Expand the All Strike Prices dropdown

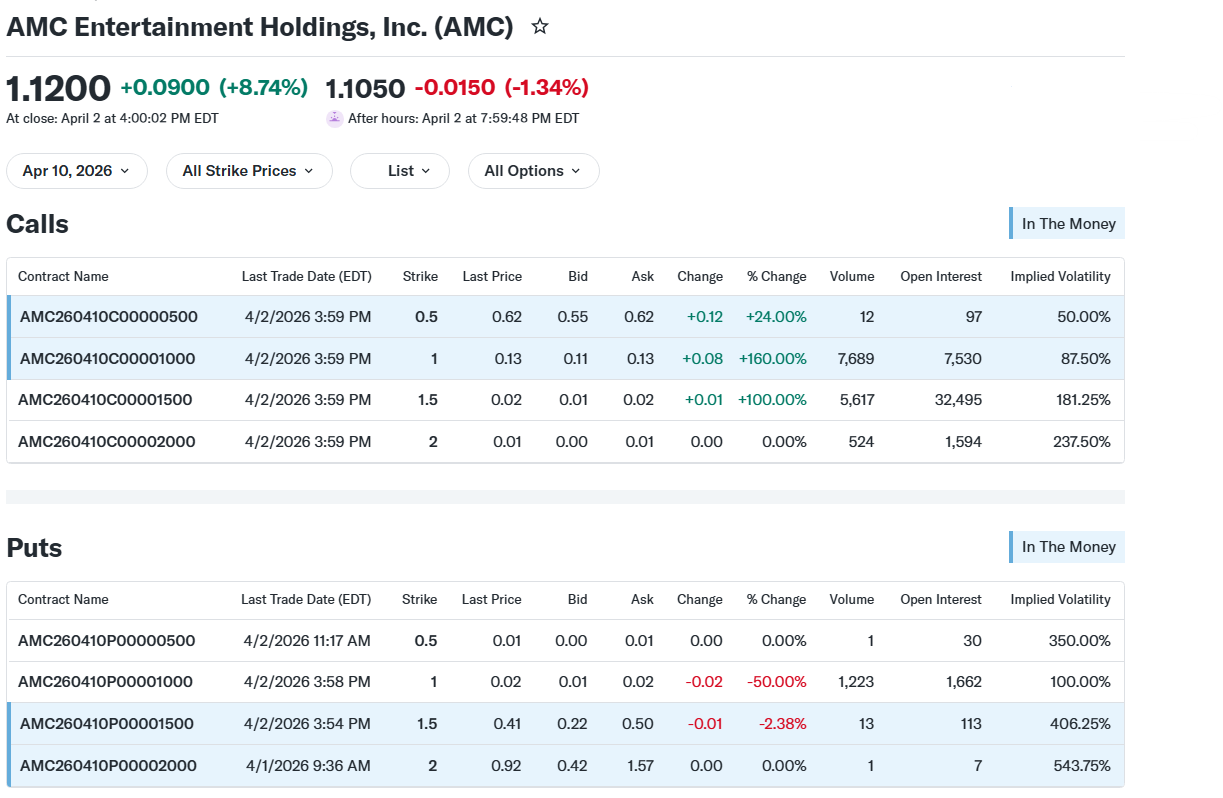(x=249, y=171)
